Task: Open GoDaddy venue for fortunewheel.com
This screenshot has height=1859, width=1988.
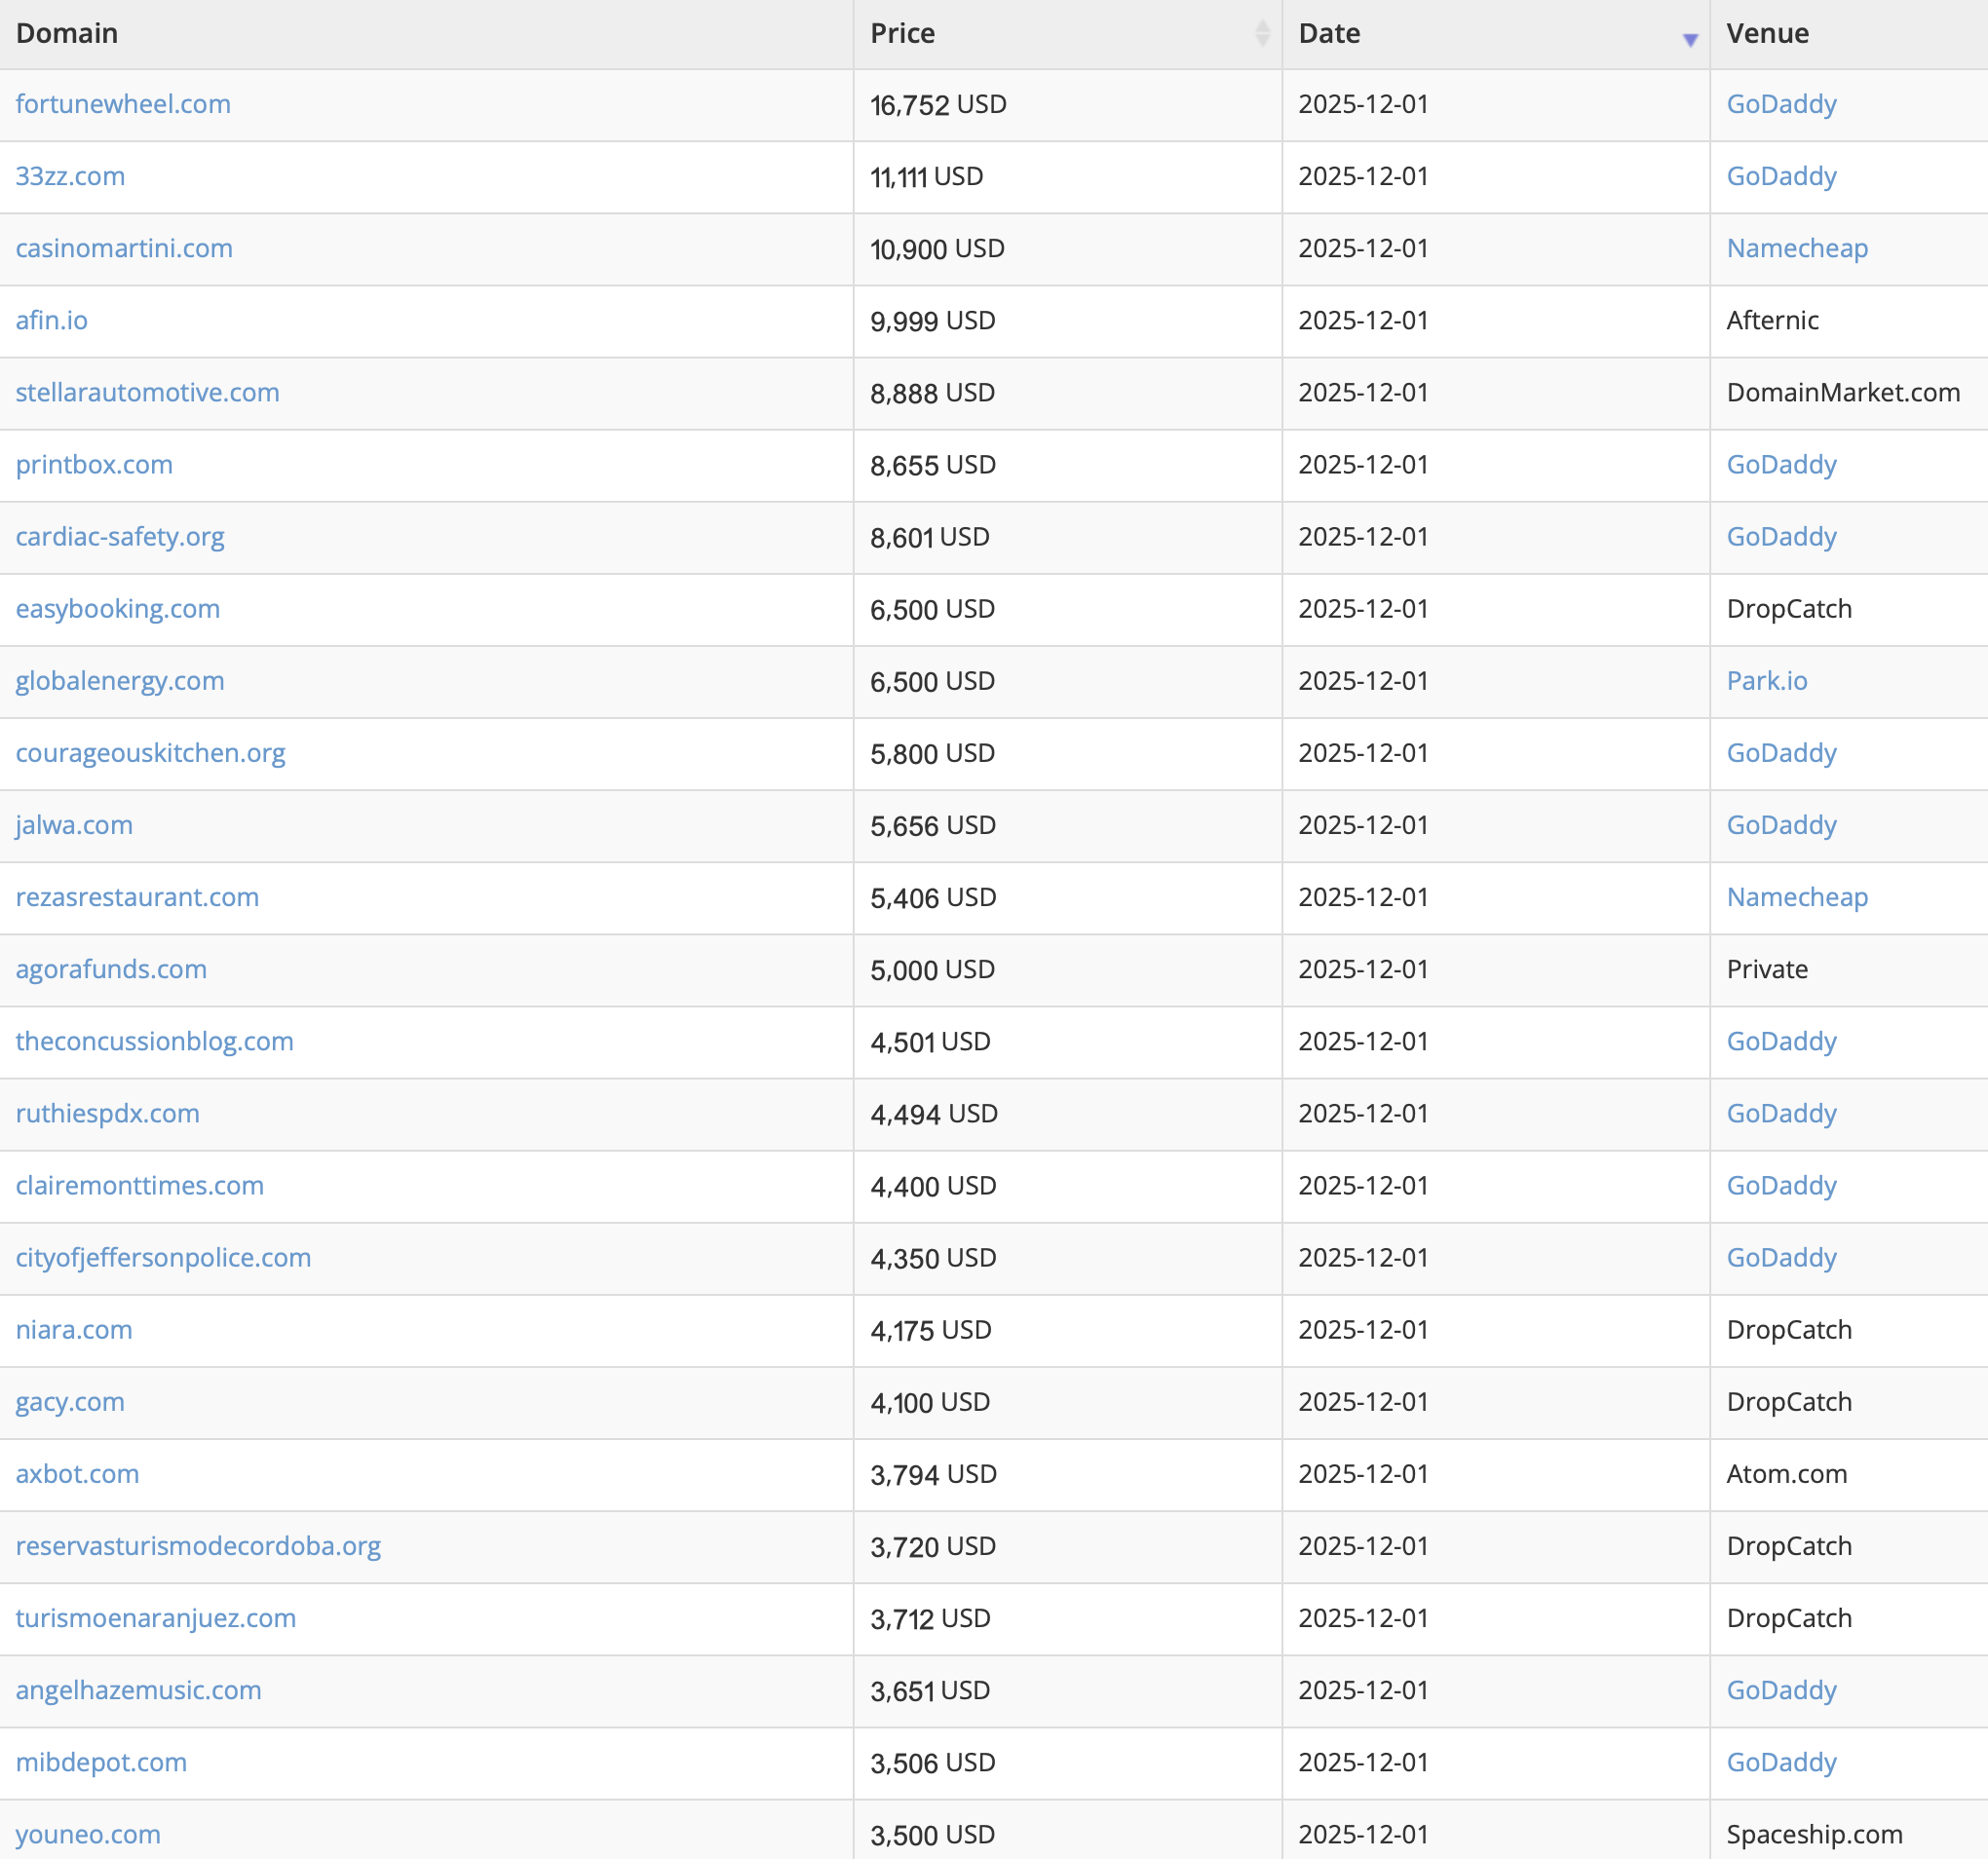Action: [1781, 104]
